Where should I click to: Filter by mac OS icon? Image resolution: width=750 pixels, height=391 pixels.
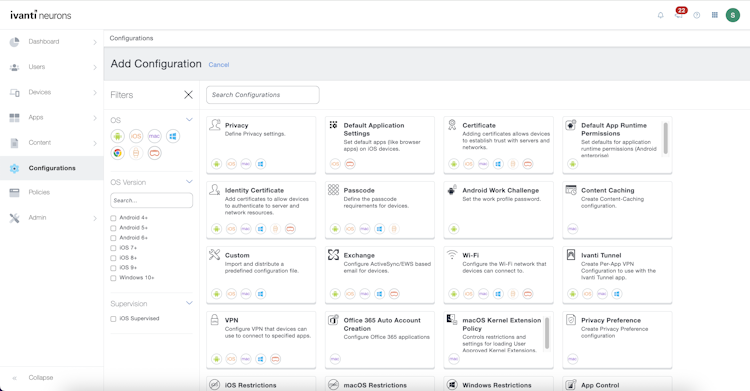[x=154, y=136]
